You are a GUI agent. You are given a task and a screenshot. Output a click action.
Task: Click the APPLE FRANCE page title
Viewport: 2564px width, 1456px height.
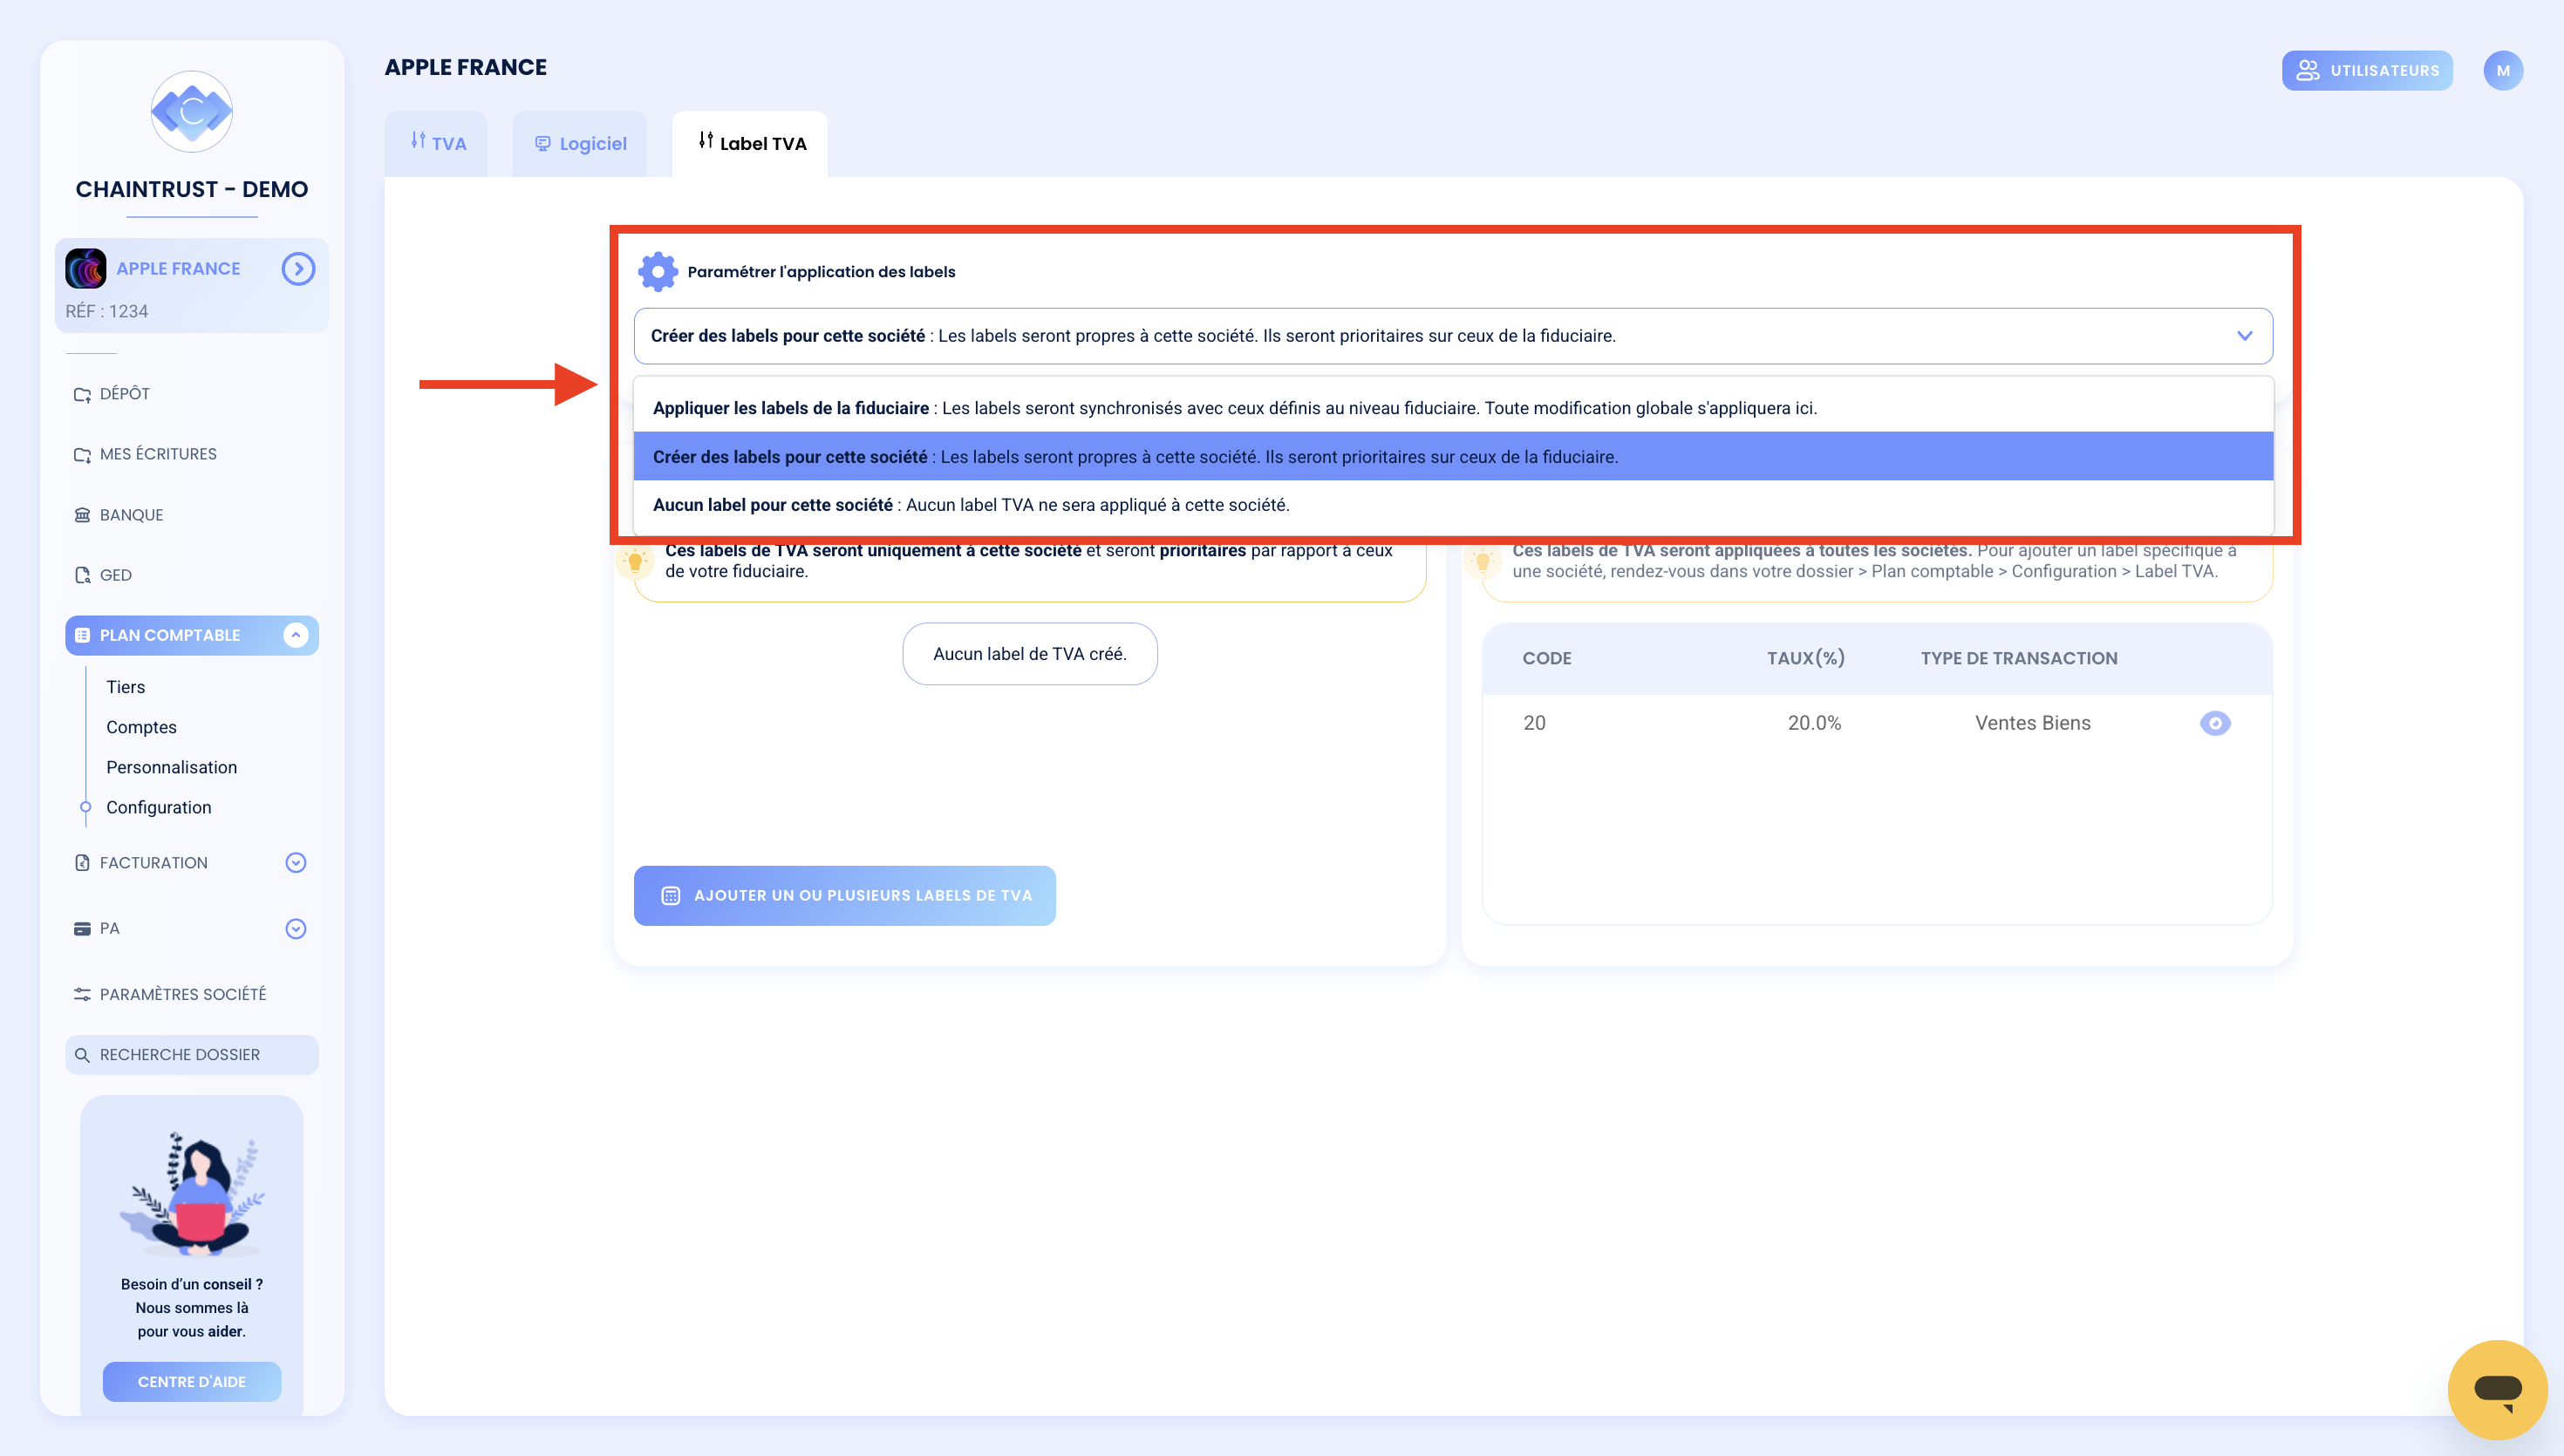point(466,67)
